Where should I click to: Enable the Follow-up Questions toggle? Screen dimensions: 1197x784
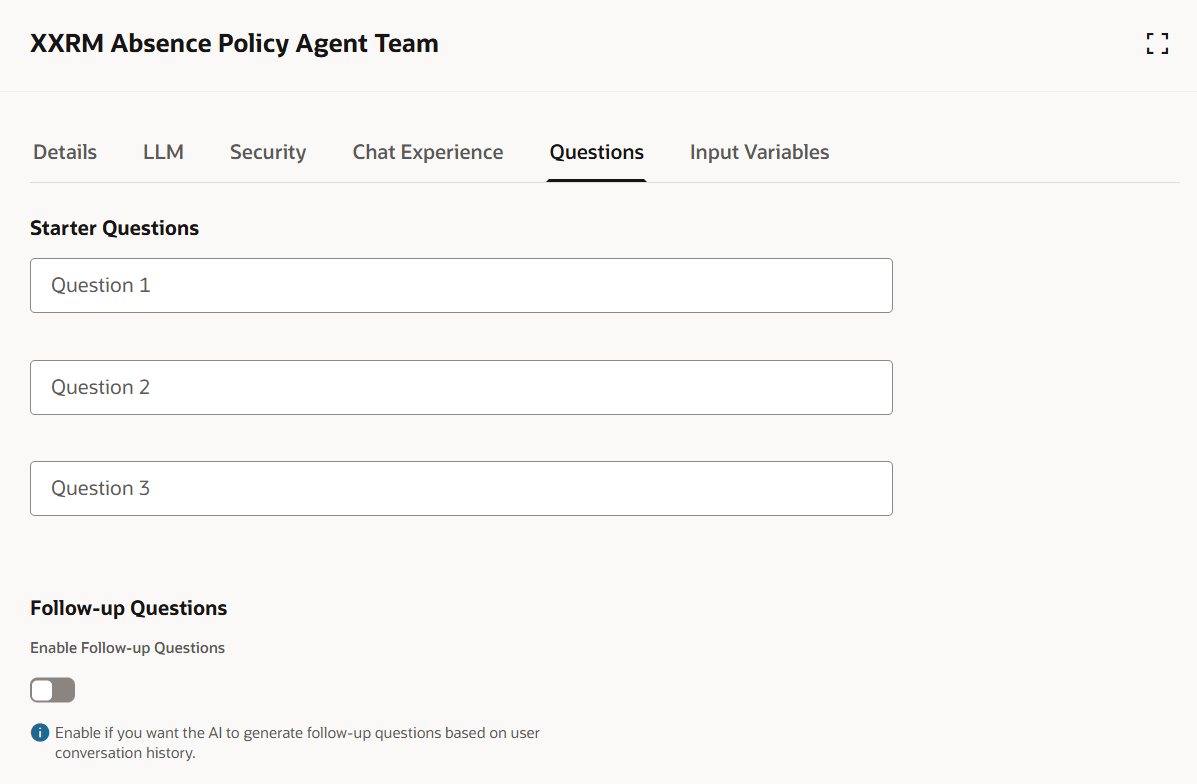coord(53,690)
